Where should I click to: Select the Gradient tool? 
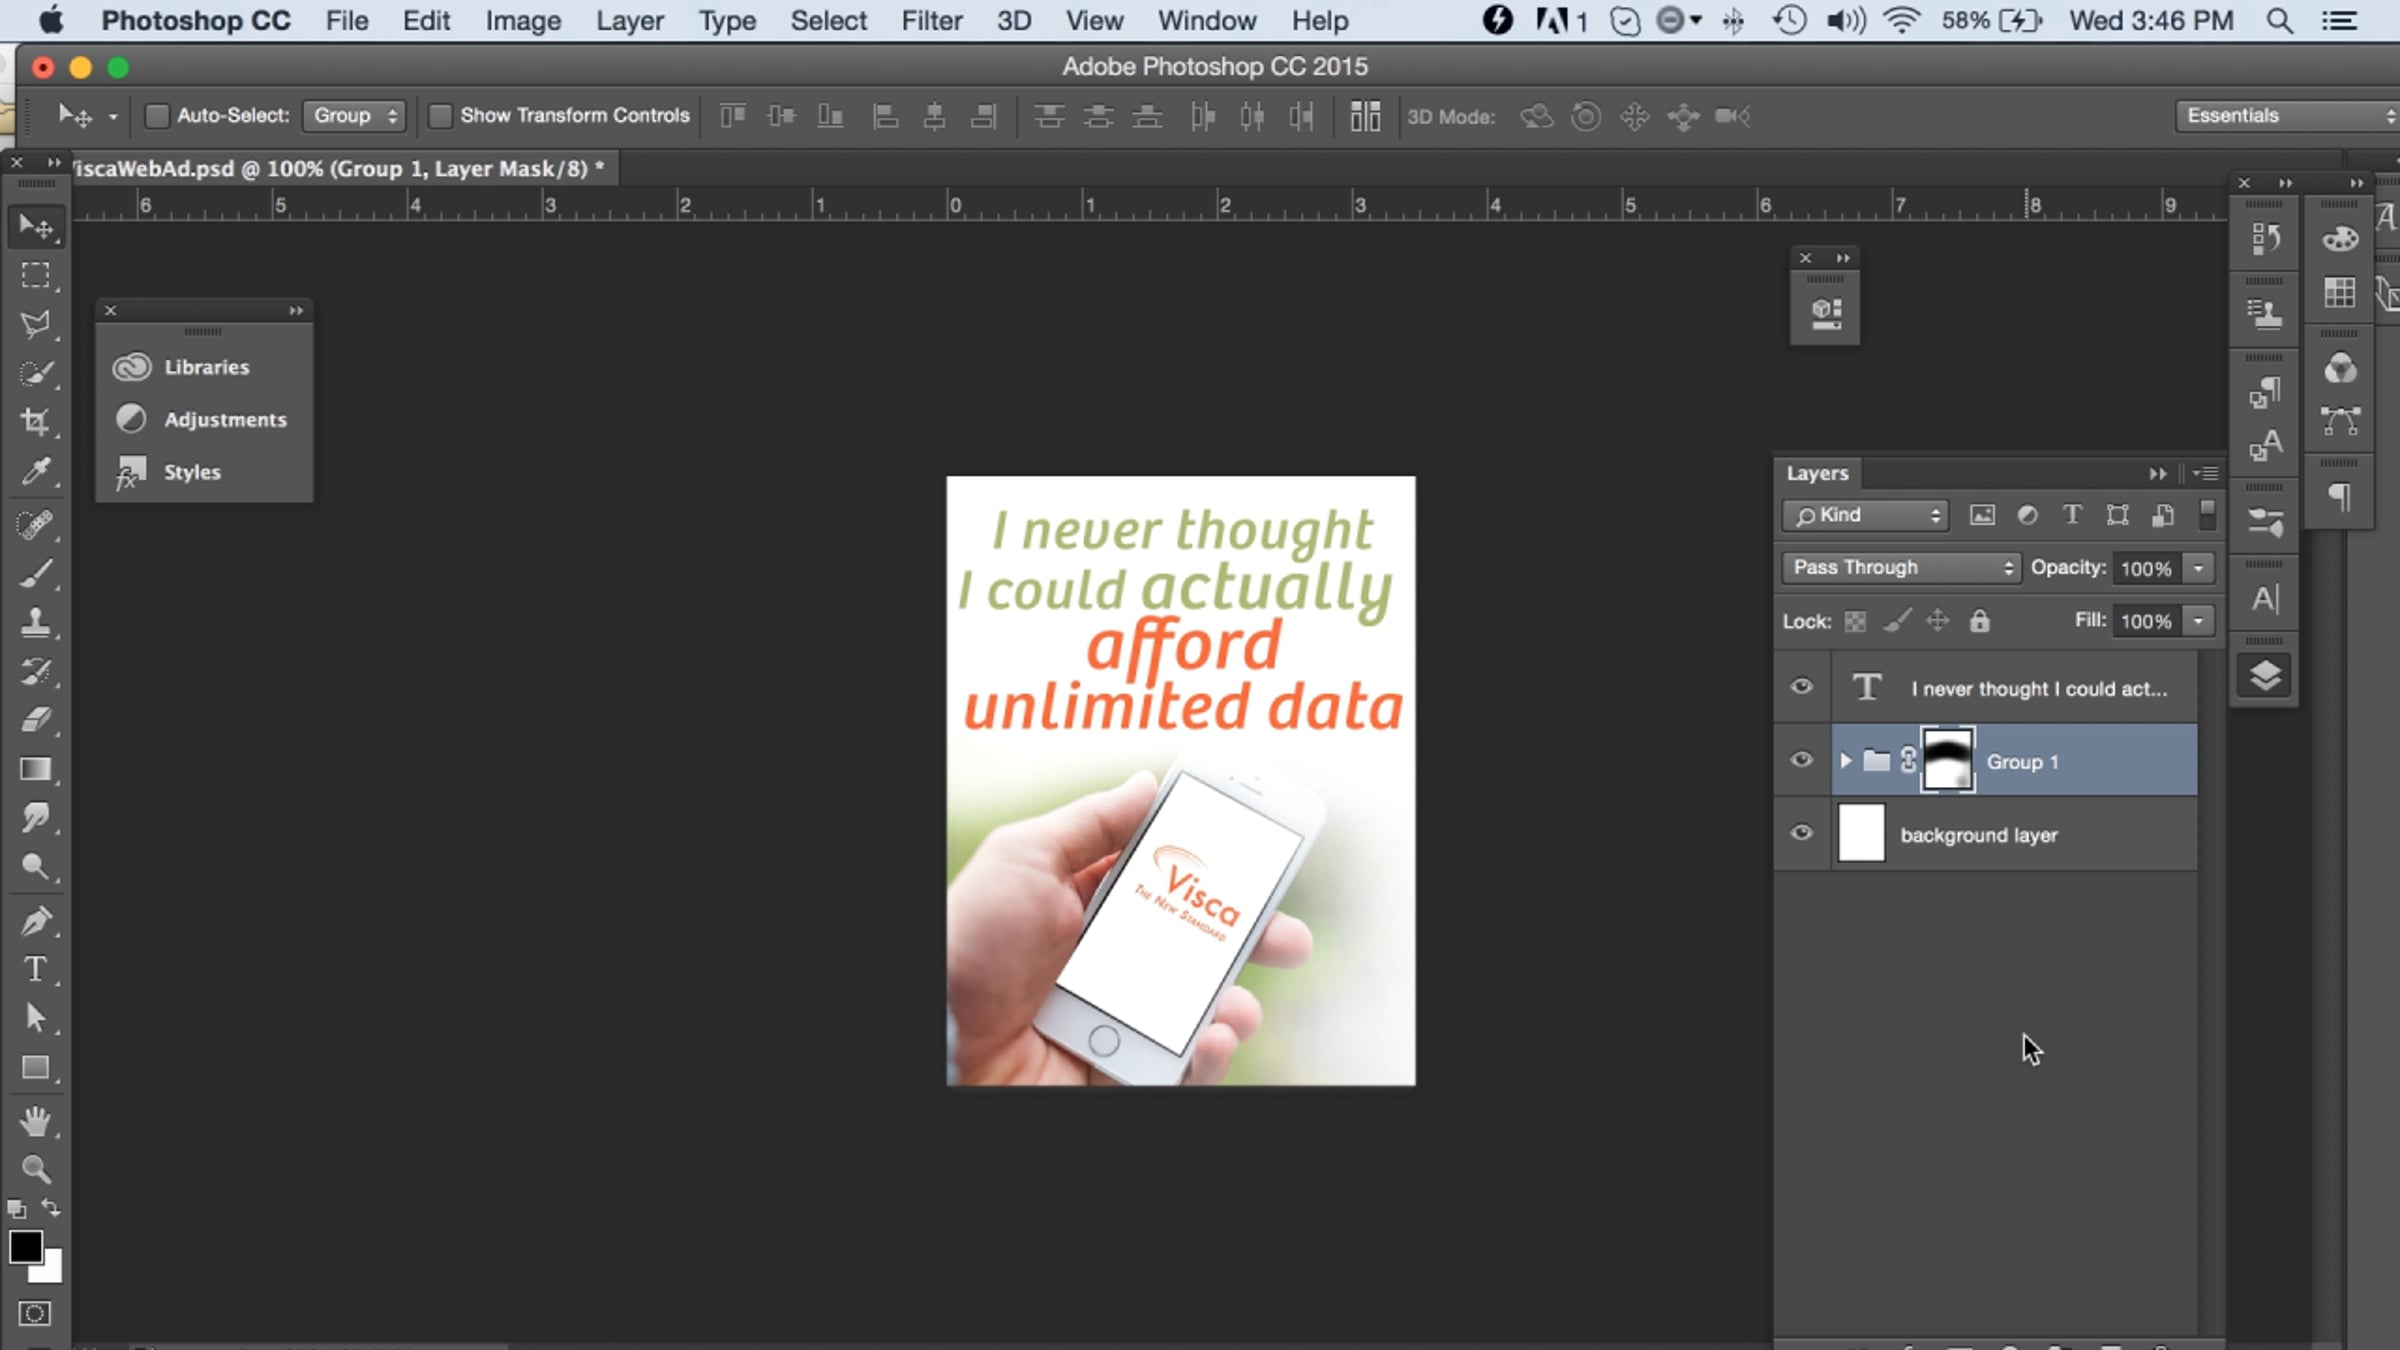[x=36, y=769]
